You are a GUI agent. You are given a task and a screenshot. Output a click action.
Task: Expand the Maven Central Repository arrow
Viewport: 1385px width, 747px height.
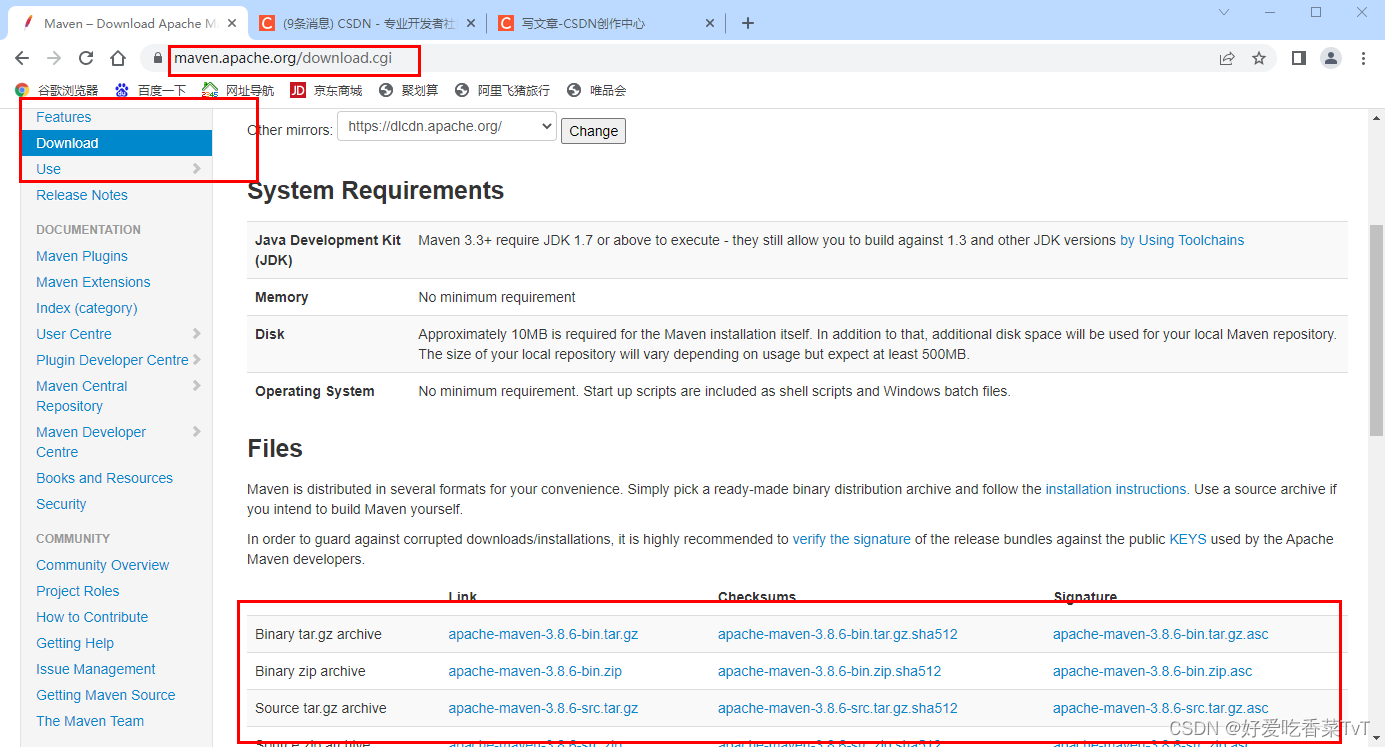pyautogui.click(x=197, y=386)
